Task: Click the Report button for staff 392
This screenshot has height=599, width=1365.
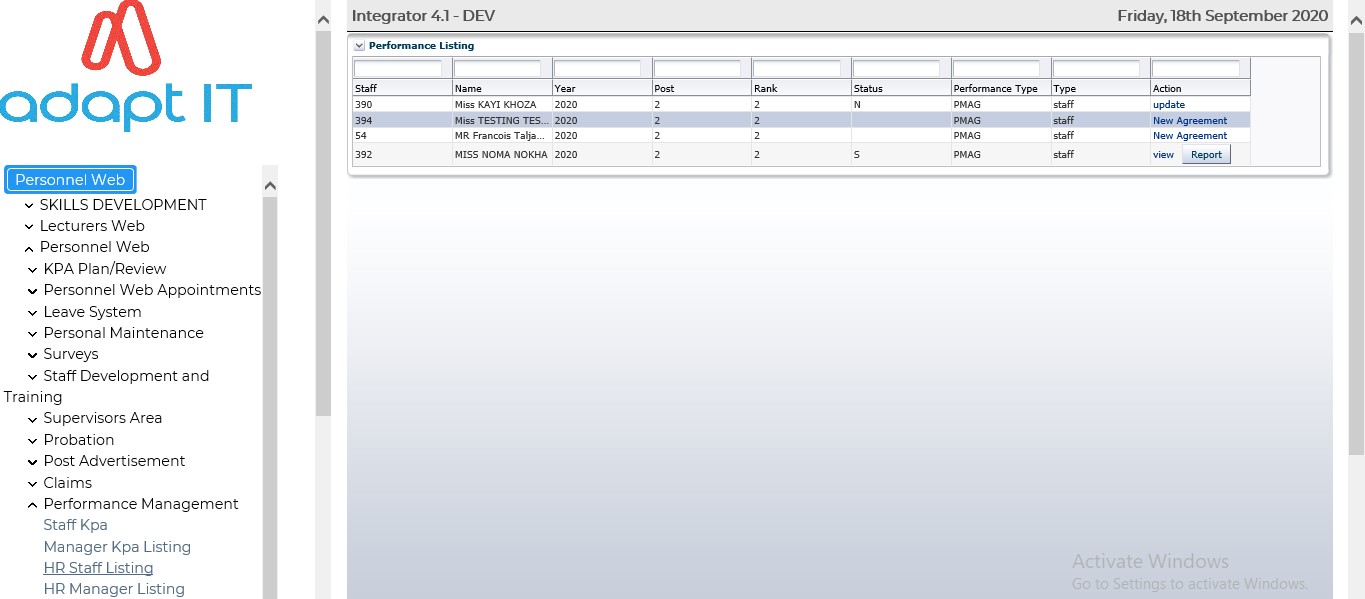Action: pos(1206,155)
